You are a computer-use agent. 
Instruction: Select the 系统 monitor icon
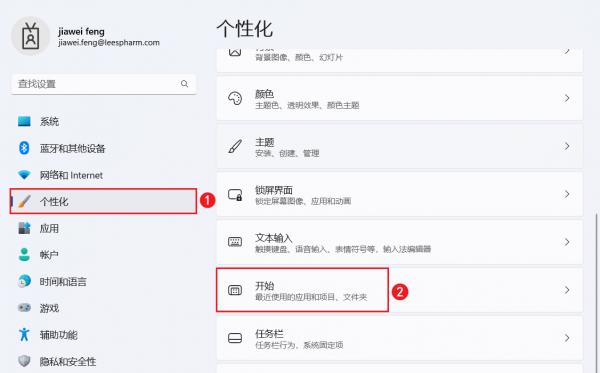pos(24,121)
